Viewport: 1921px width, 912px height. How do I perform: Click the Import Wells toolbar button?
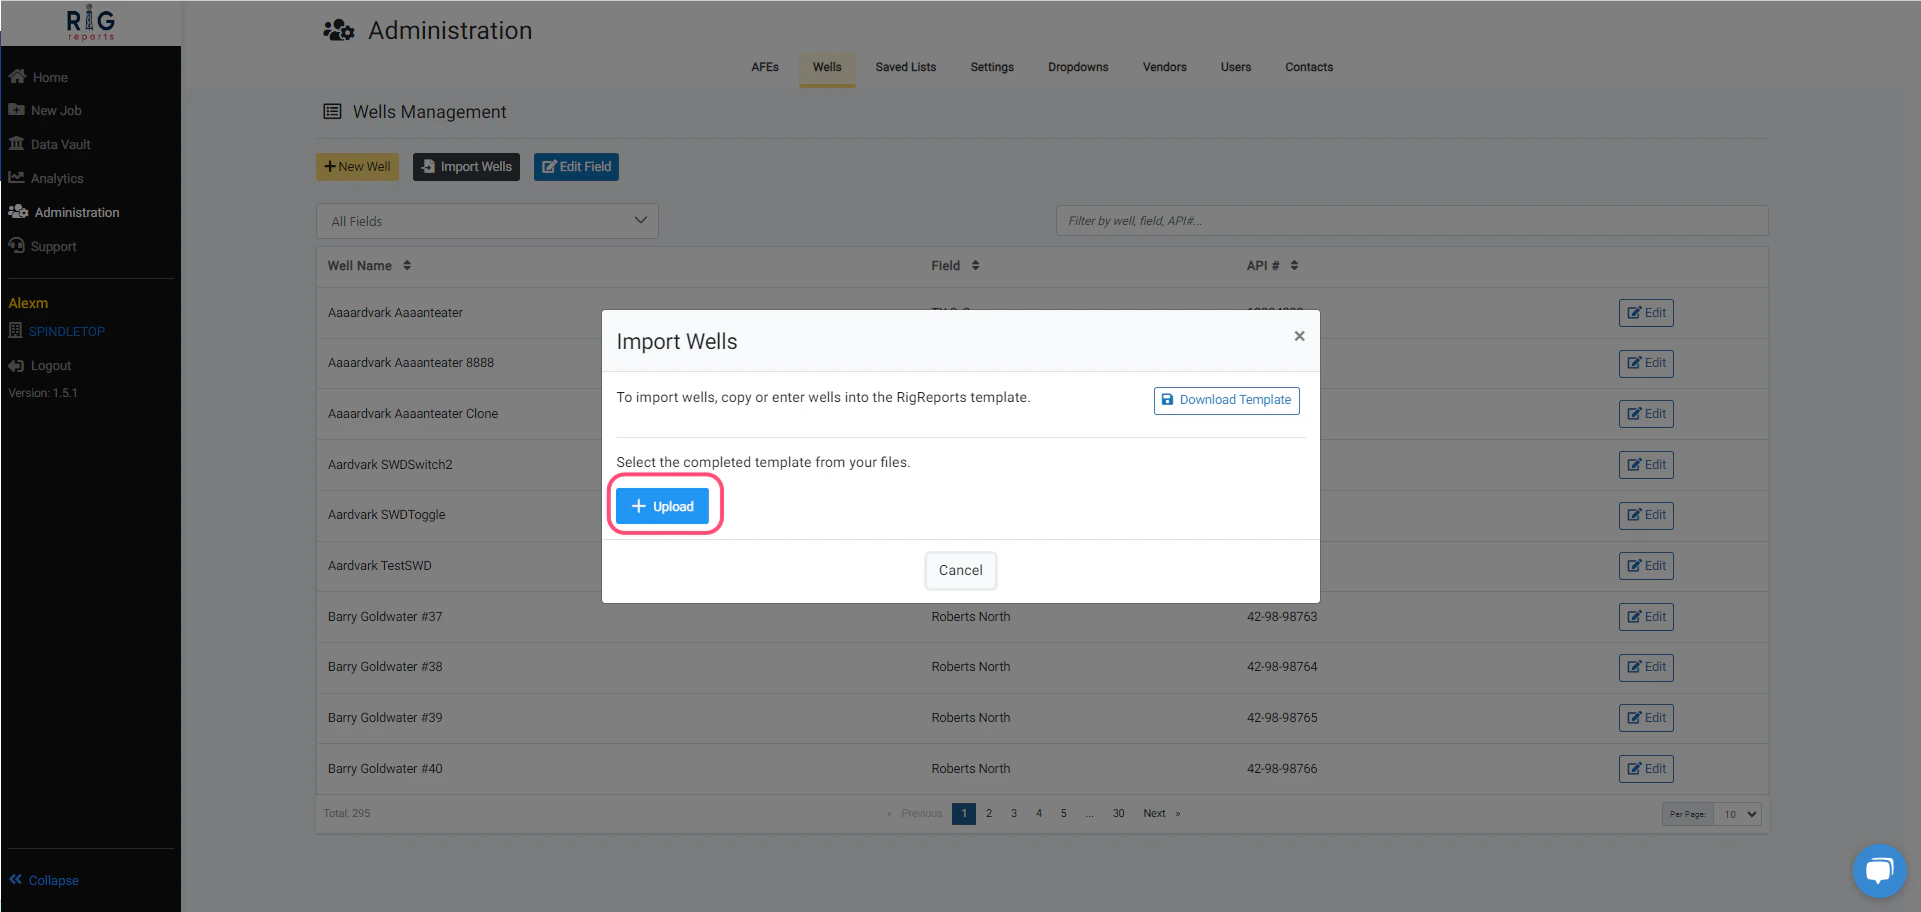point(466,167)
